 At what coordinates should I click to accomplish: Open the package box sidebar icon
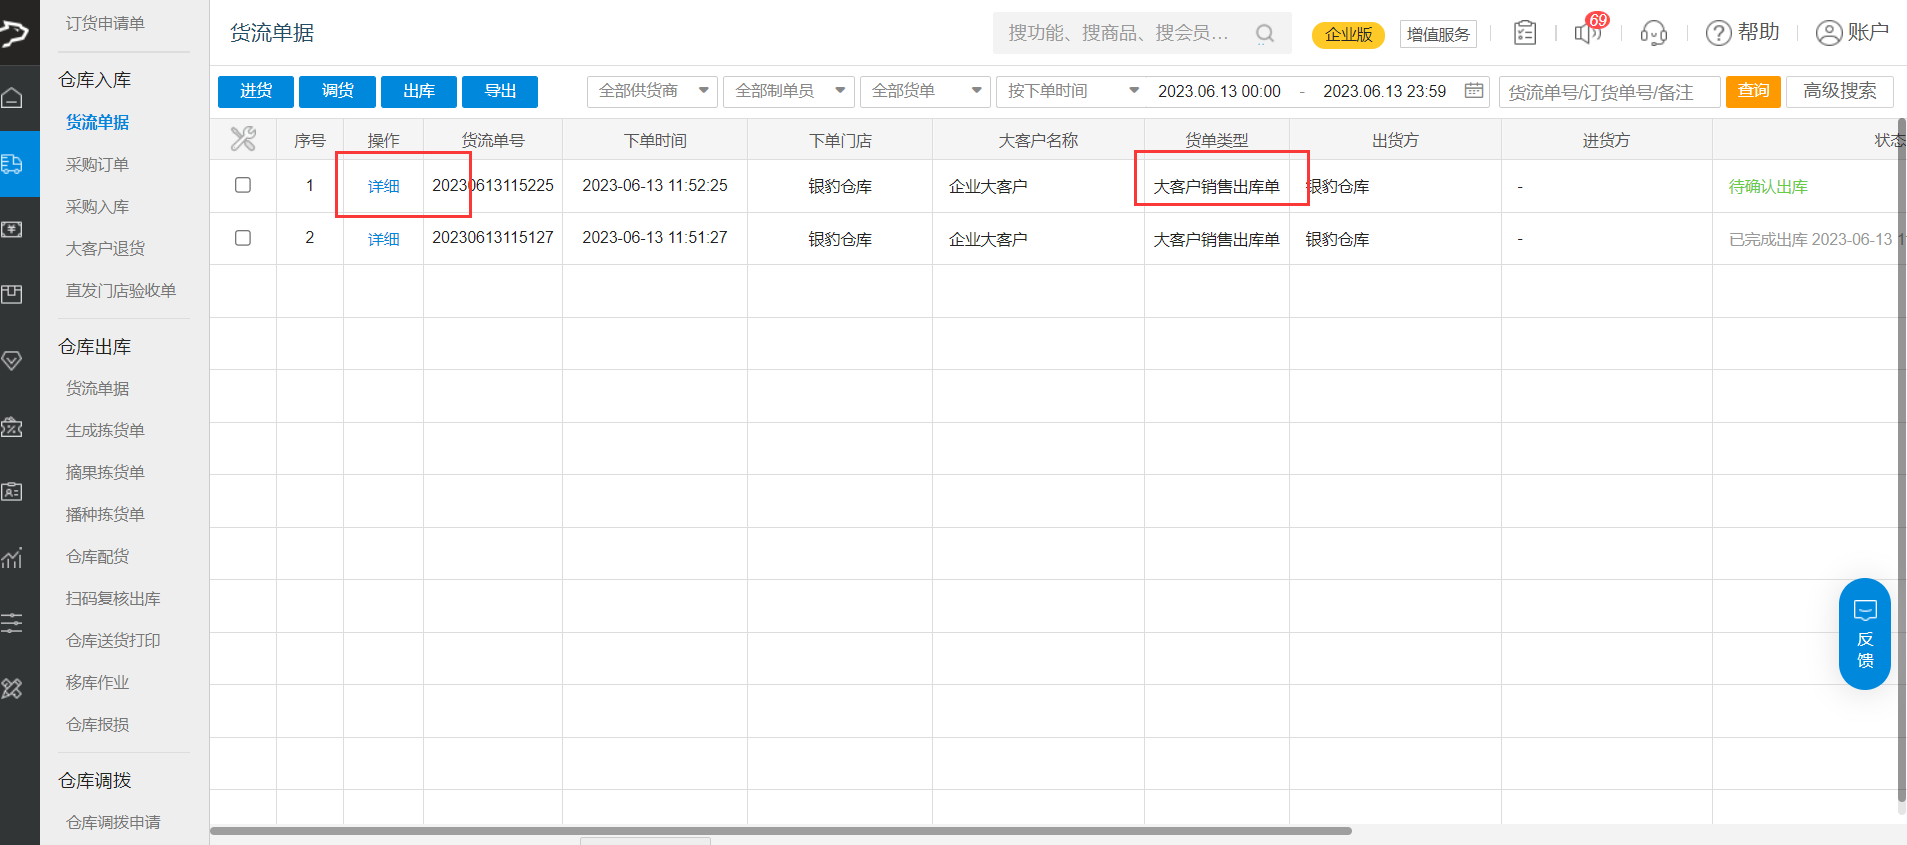point(12,294)
